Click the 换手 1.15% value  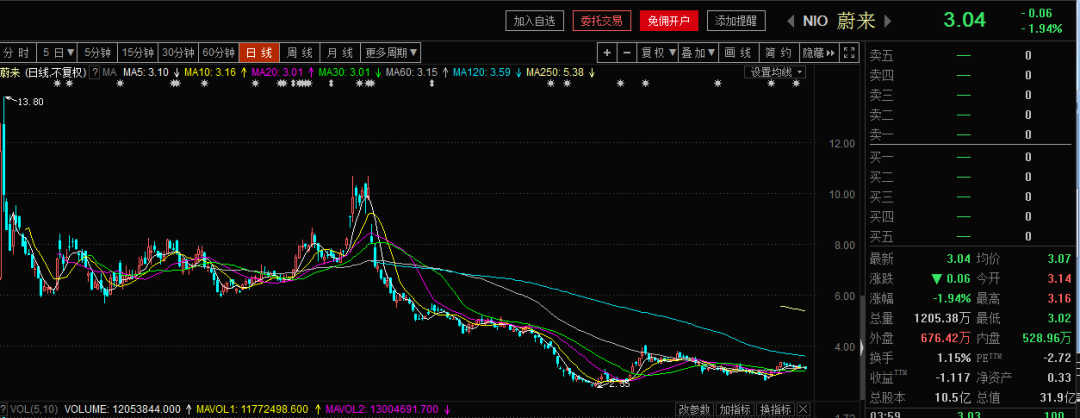[953, 358]
